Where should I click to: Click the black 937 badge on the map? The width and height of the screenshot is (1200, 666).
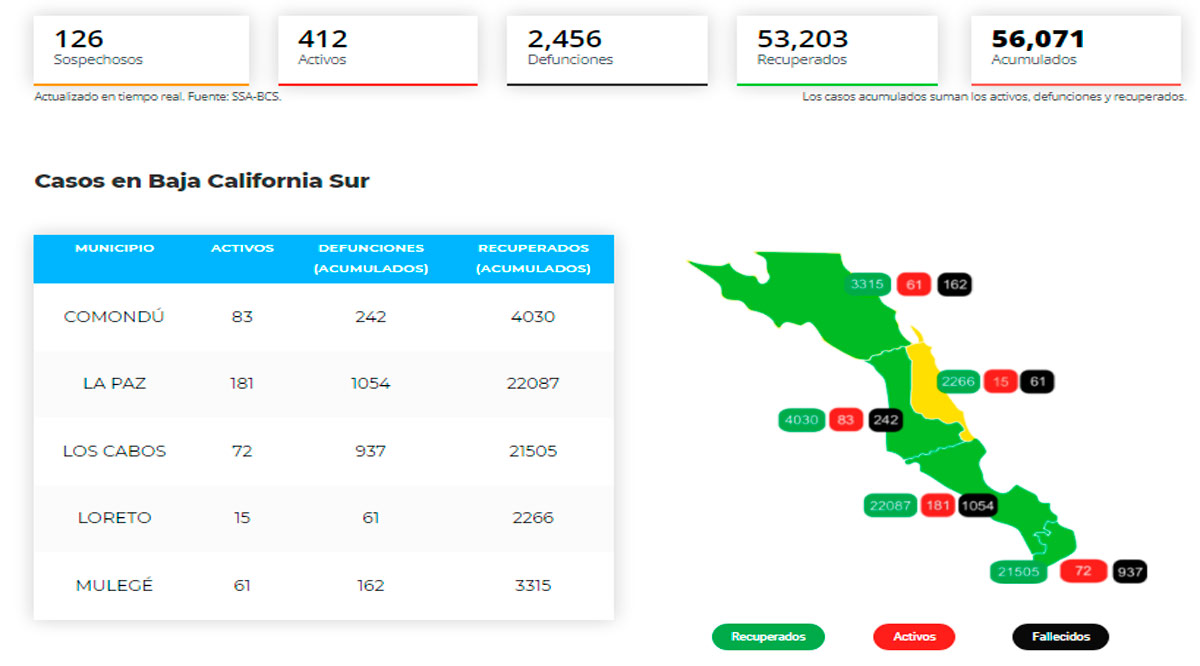click(1130, 572)
